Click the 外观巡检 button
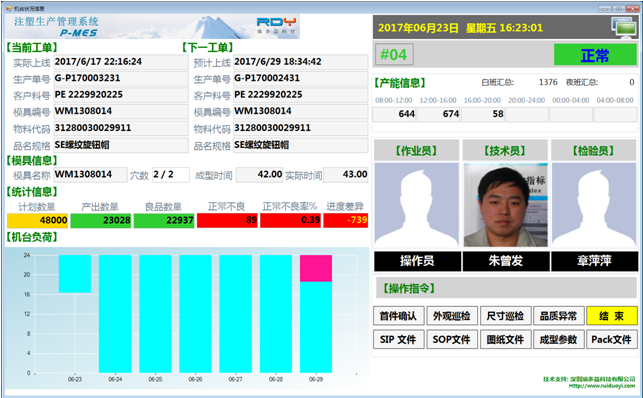Screen dimensions: 643x398 pyautogui.click(x=452, y=316)
